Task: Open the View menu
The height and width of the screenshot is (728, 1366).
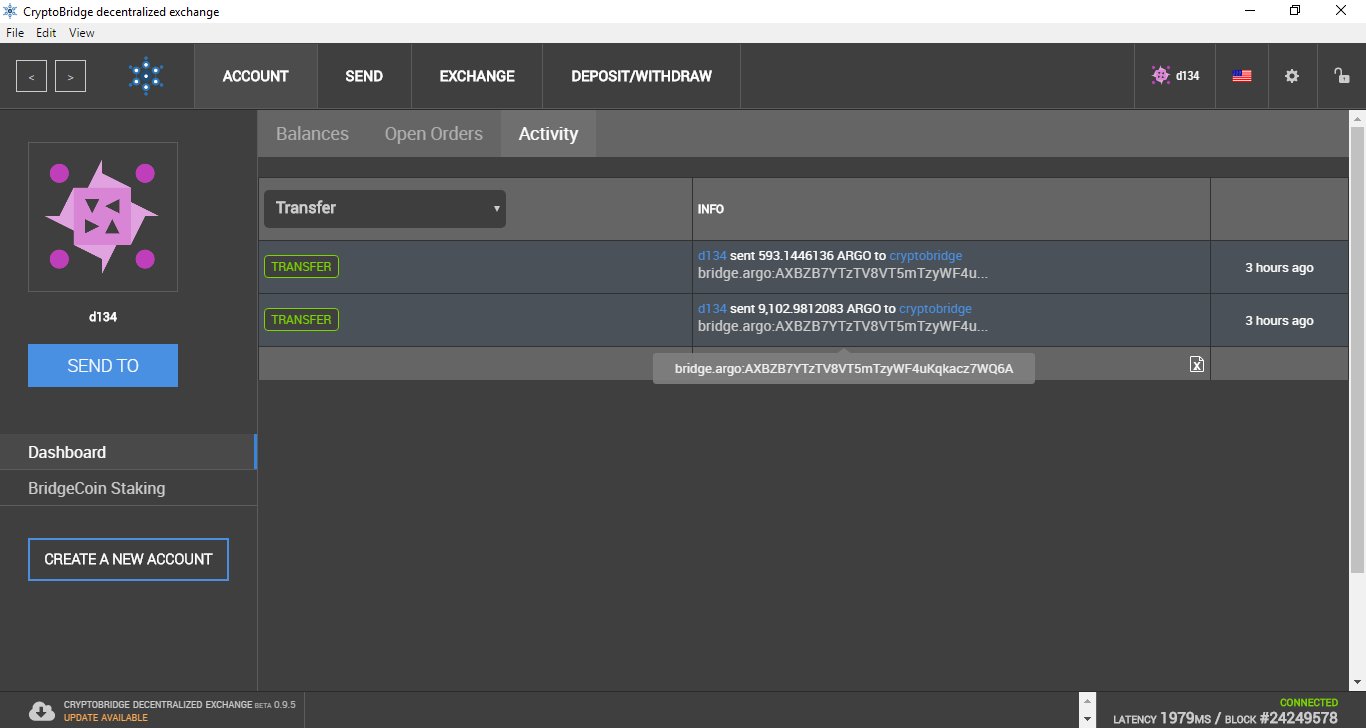Action: coord(82,33)
